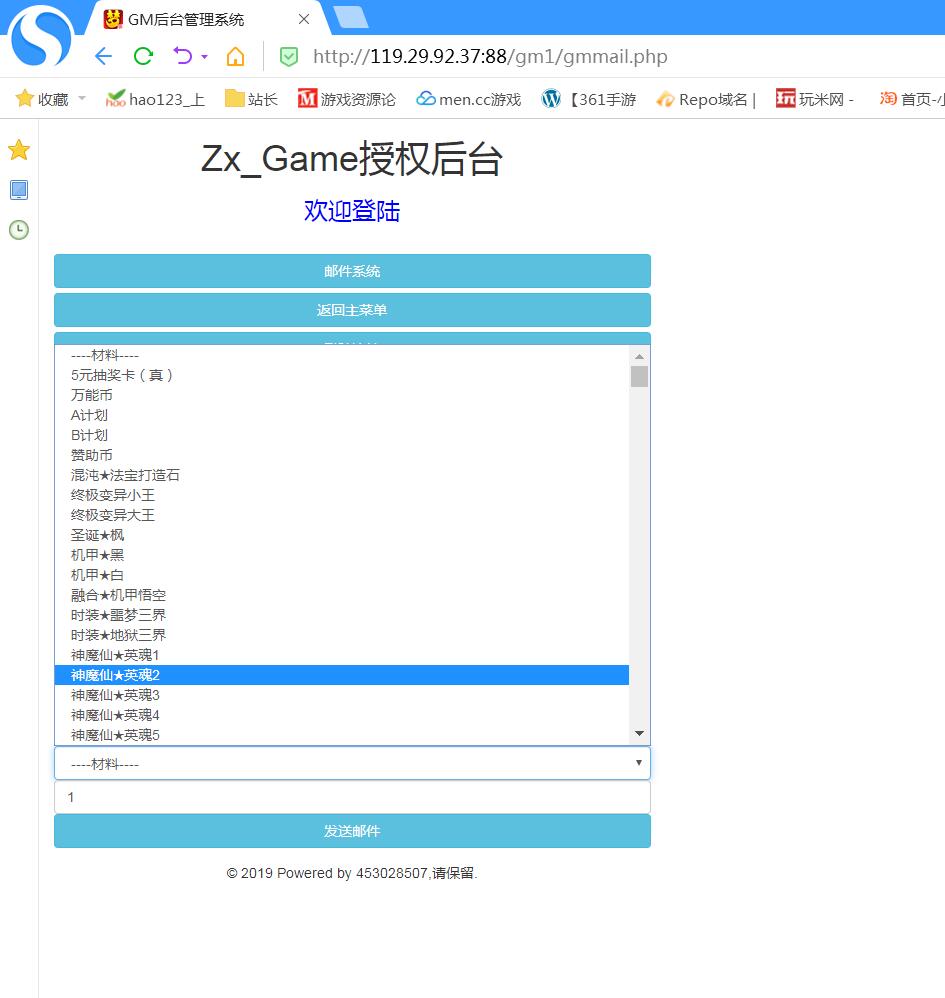Click the 返回主菜单 button

coord(352,310)
